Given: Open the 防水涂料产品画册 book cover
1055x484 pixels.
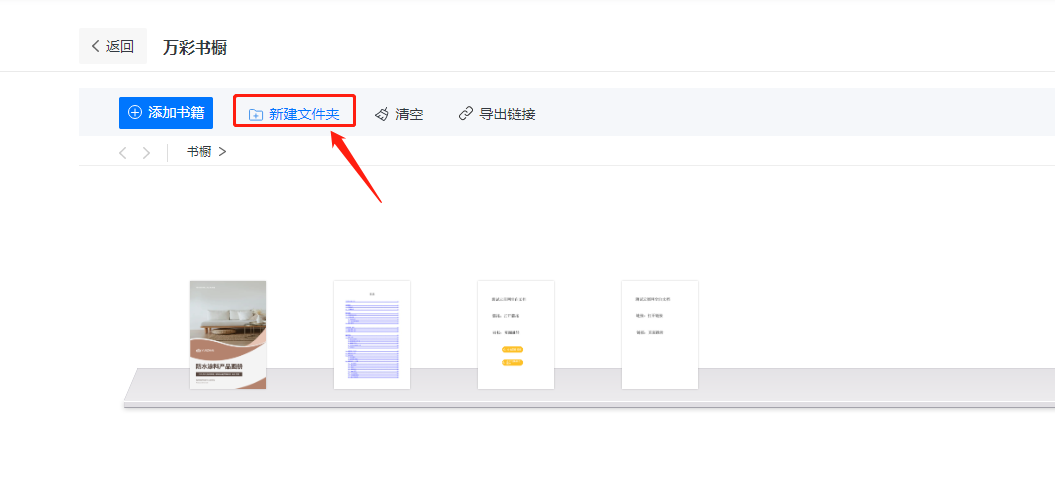Looking at the screenshot, I should 228,334.
